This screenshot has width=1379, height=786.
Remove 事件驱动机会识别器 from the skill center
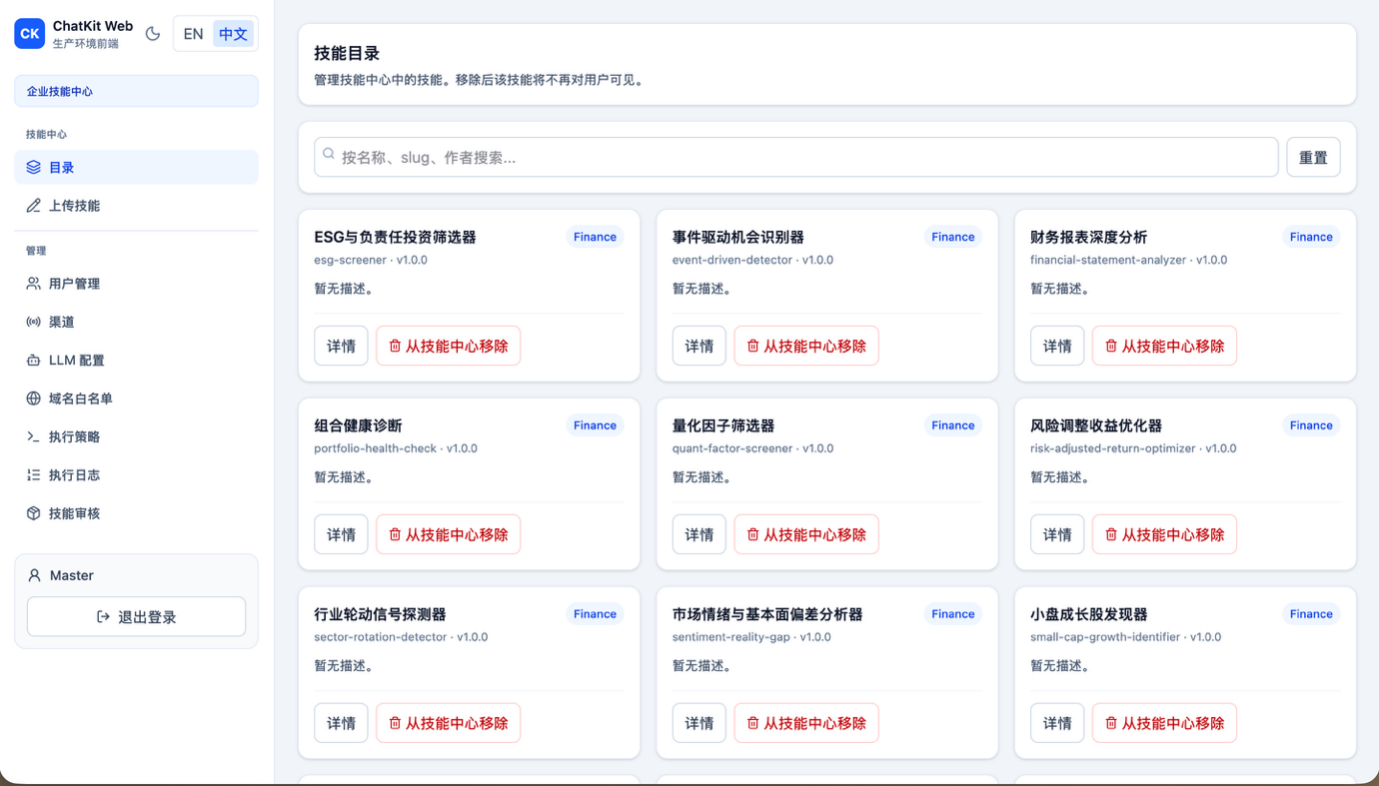point(806,346)
